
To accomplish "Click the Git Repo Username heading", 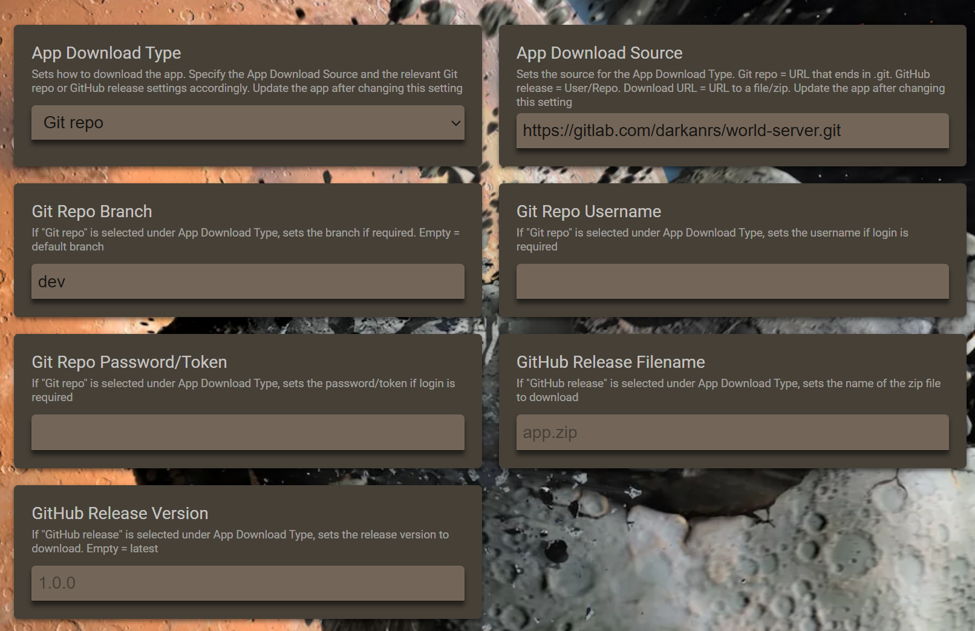I will pos(588,211).
